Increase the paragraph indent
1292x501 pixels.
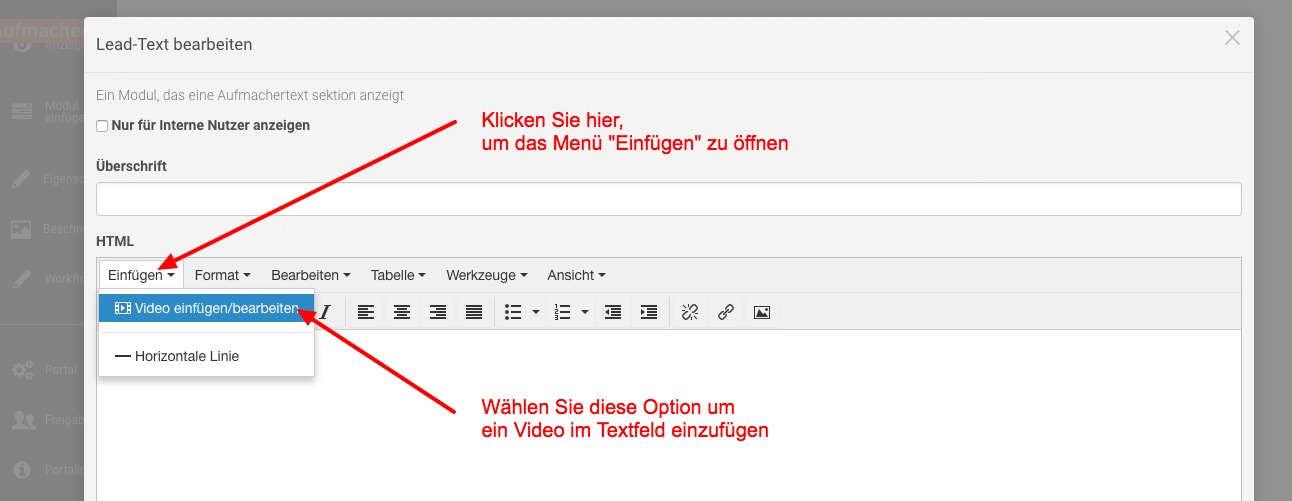(x=649, y=312)
